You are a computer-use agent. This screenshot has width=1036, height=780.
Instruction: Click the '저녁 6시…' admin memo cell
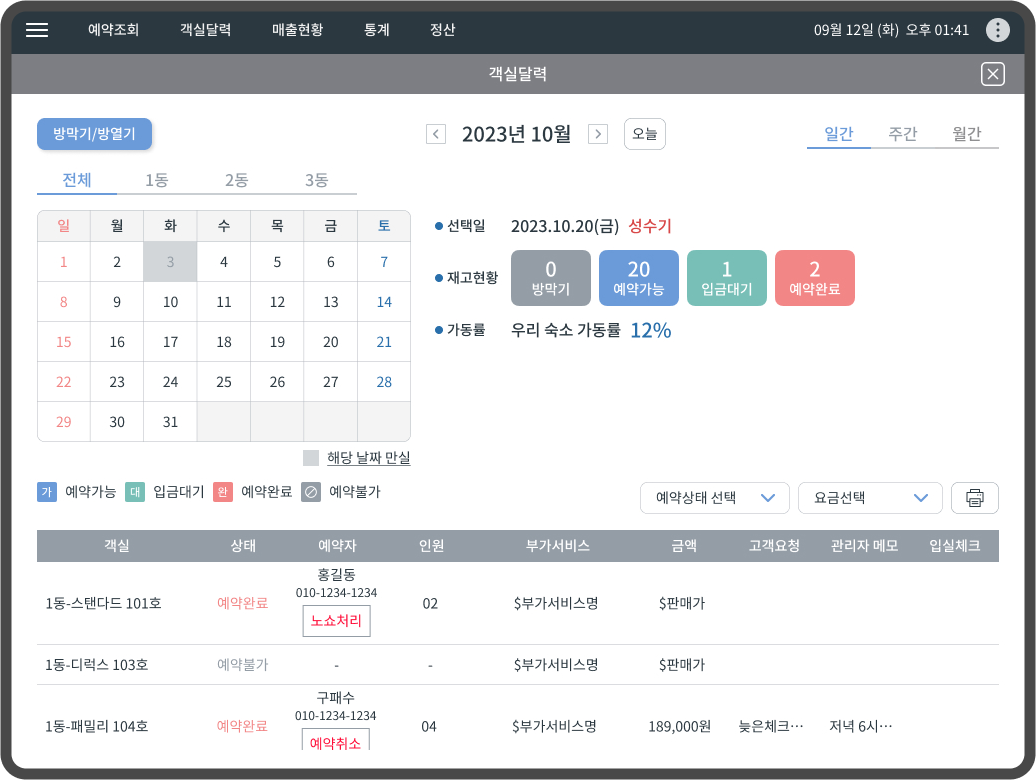(861, 727)
